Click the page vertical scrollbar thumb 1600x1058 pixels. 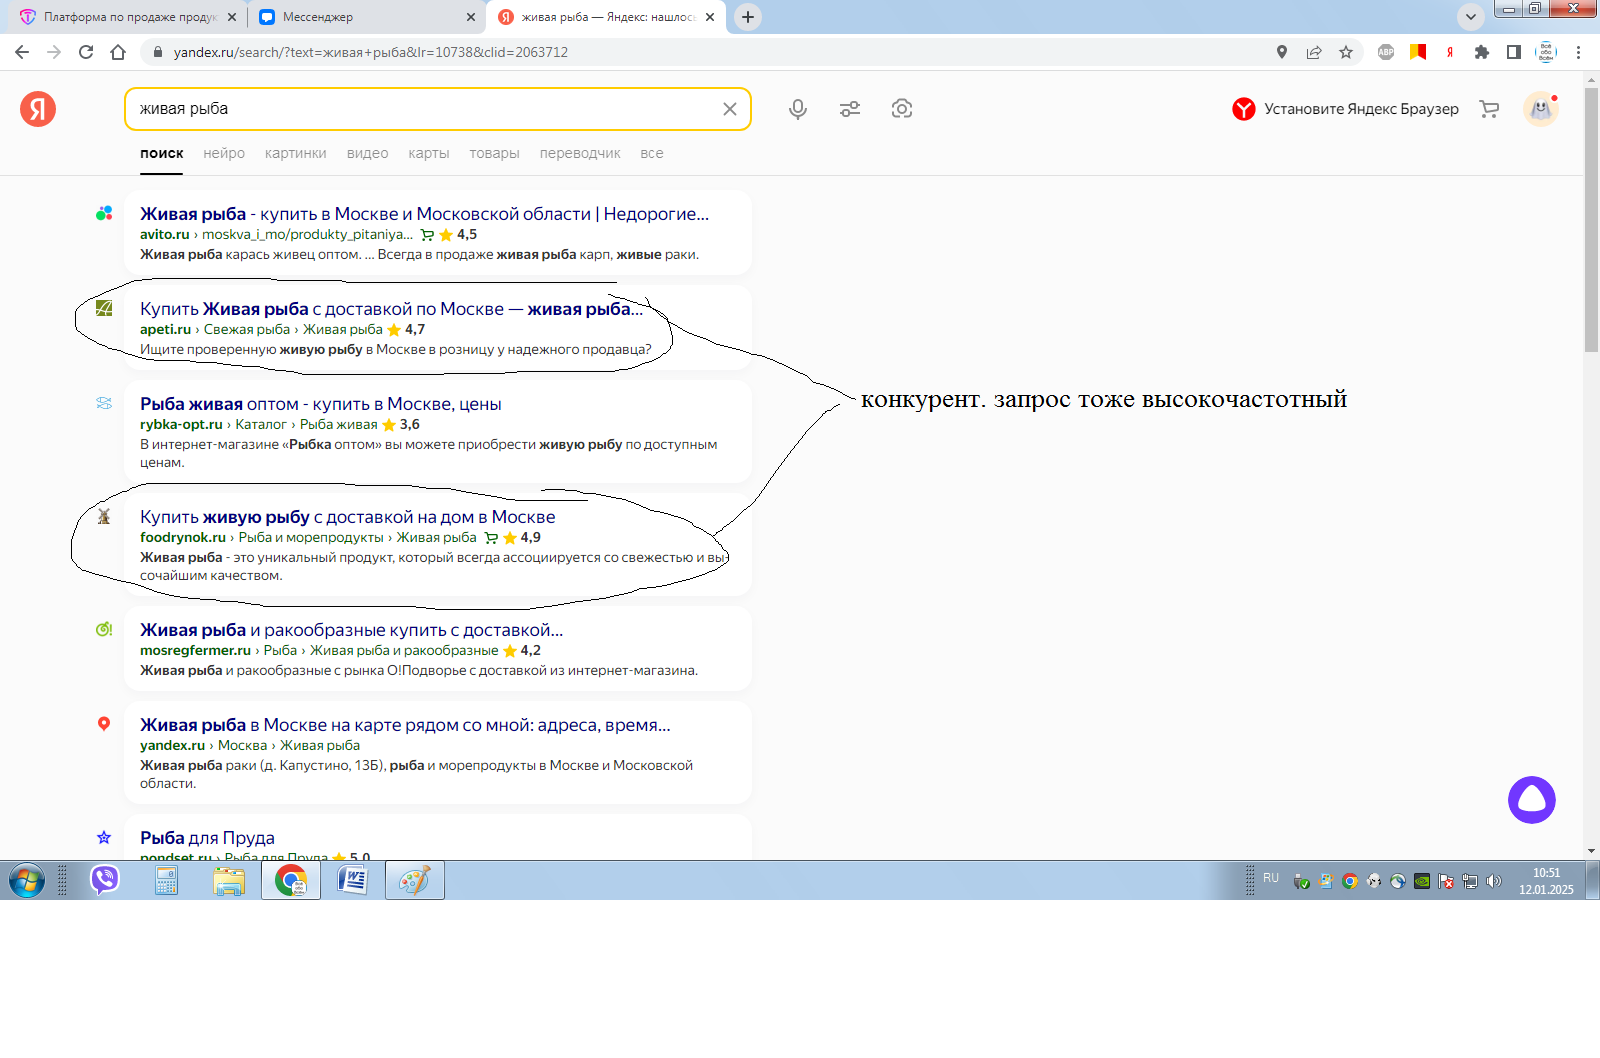[x=1591, y=220]
